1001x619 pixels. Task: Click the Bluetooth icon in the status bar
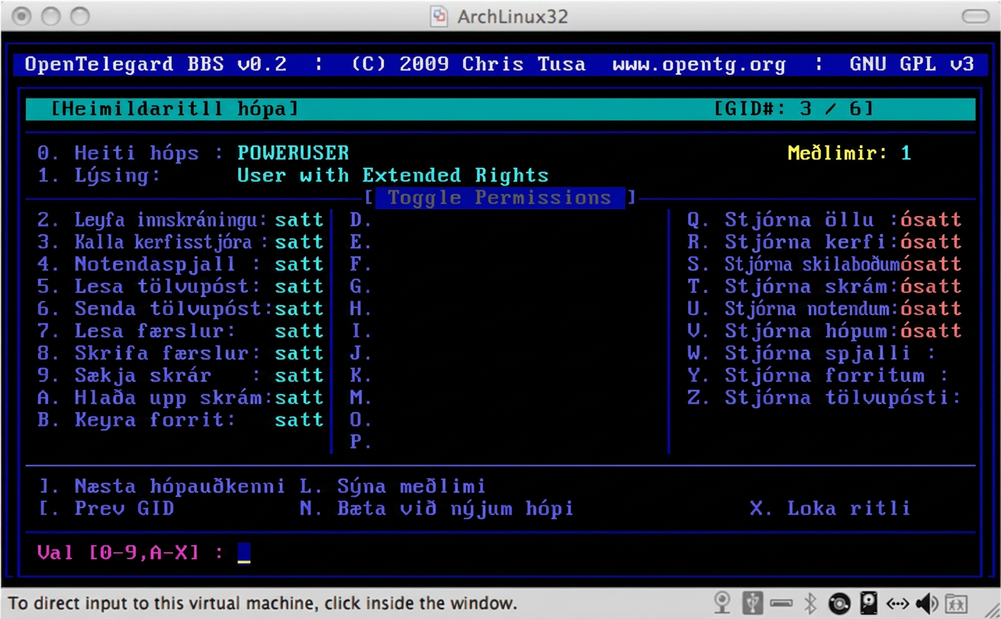point(810,603)
